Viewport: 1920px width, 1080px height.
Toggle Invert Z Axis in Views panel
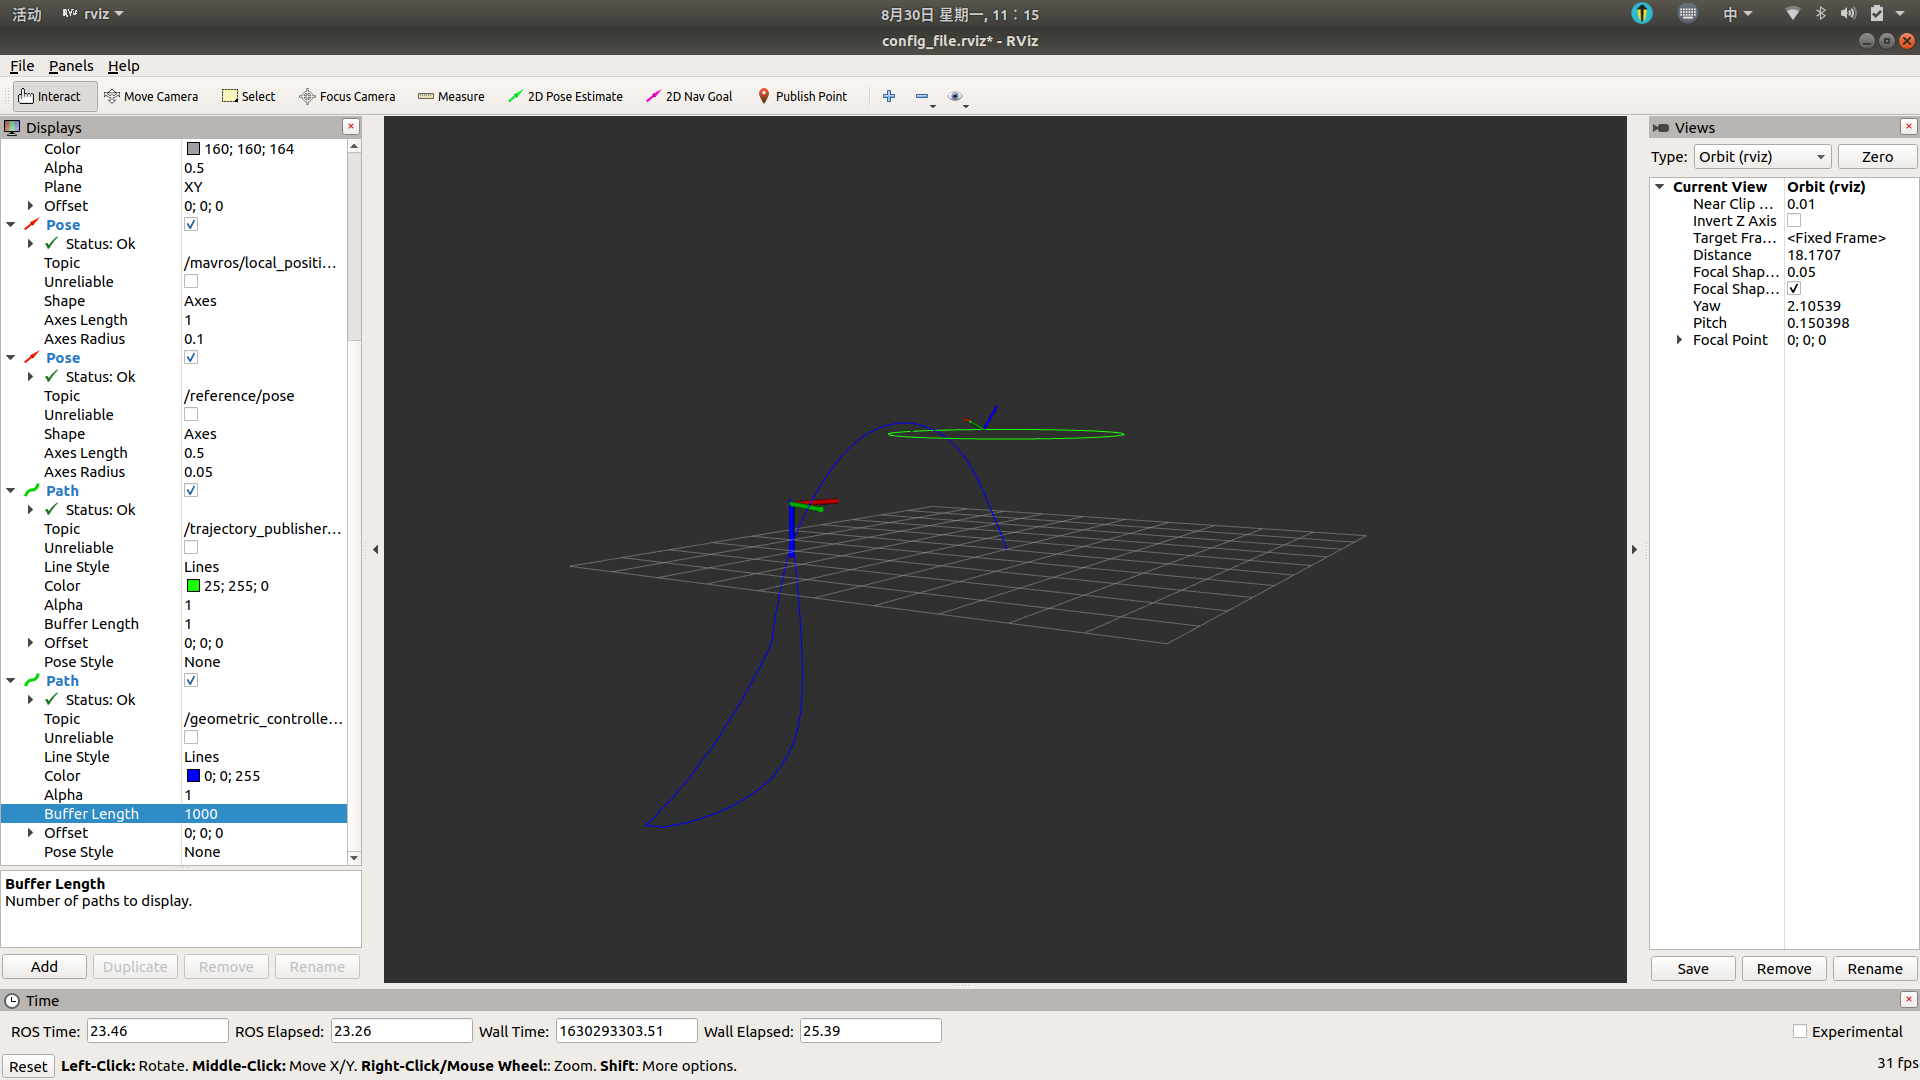point(1794,220)
